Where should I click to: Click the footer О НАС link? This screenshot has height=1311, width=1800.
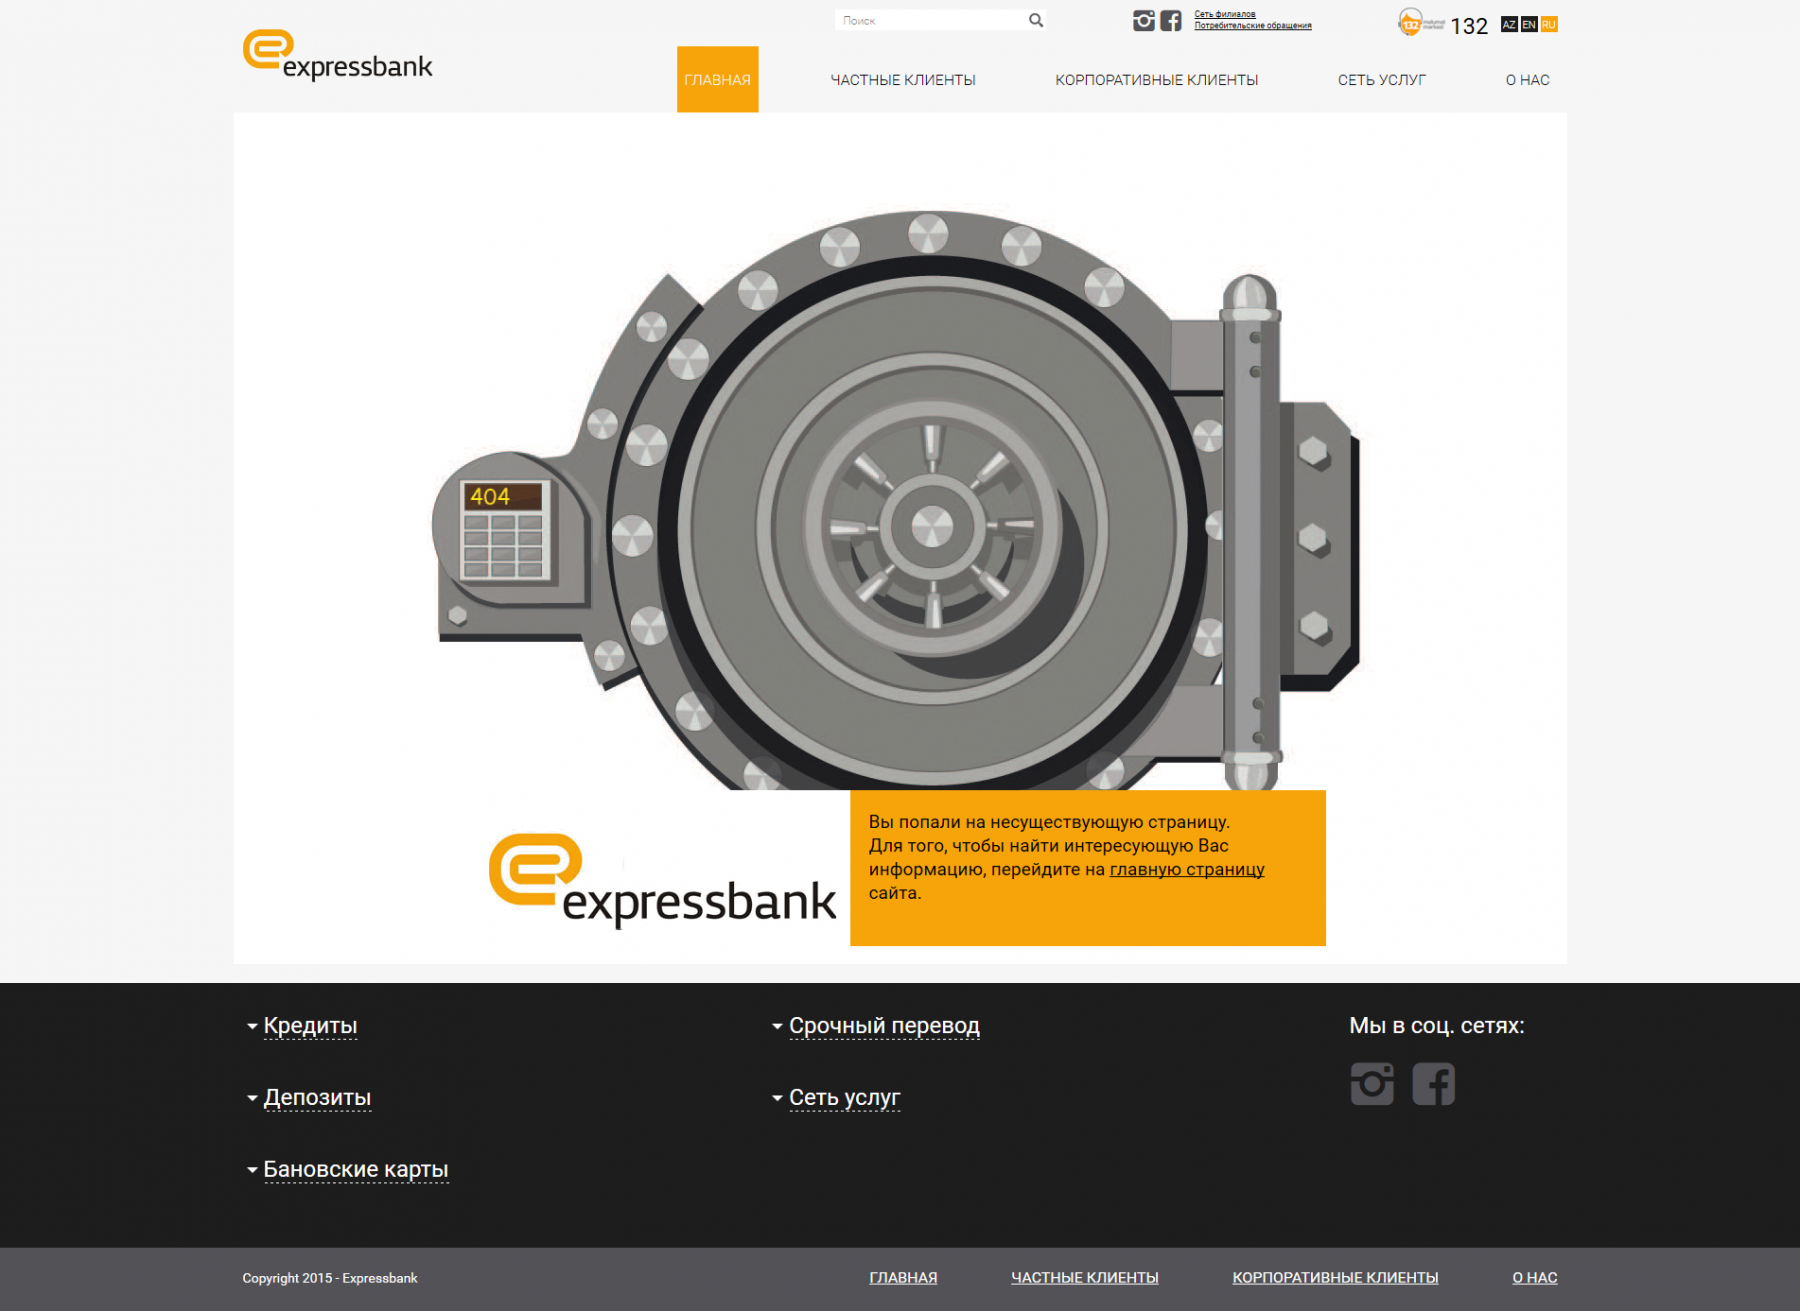(1535, 1278)
